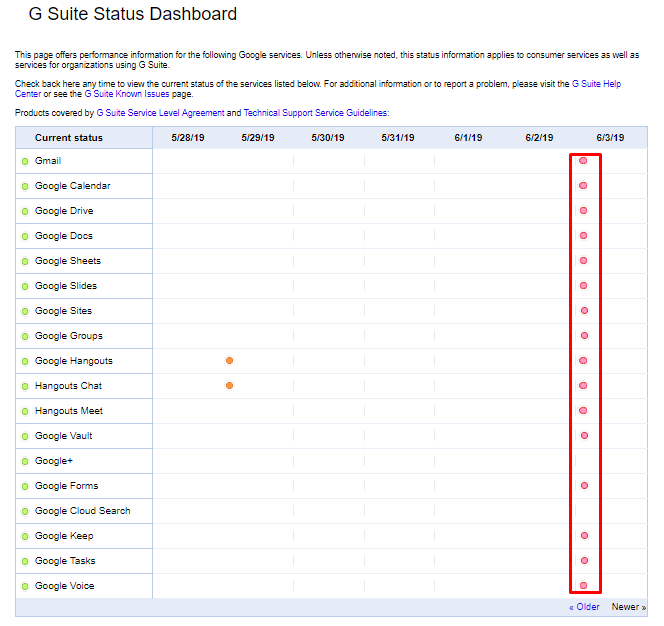Open the red outage dot in Google Sheets row
This screenshot has height=626, width=664.
point(584,260)
